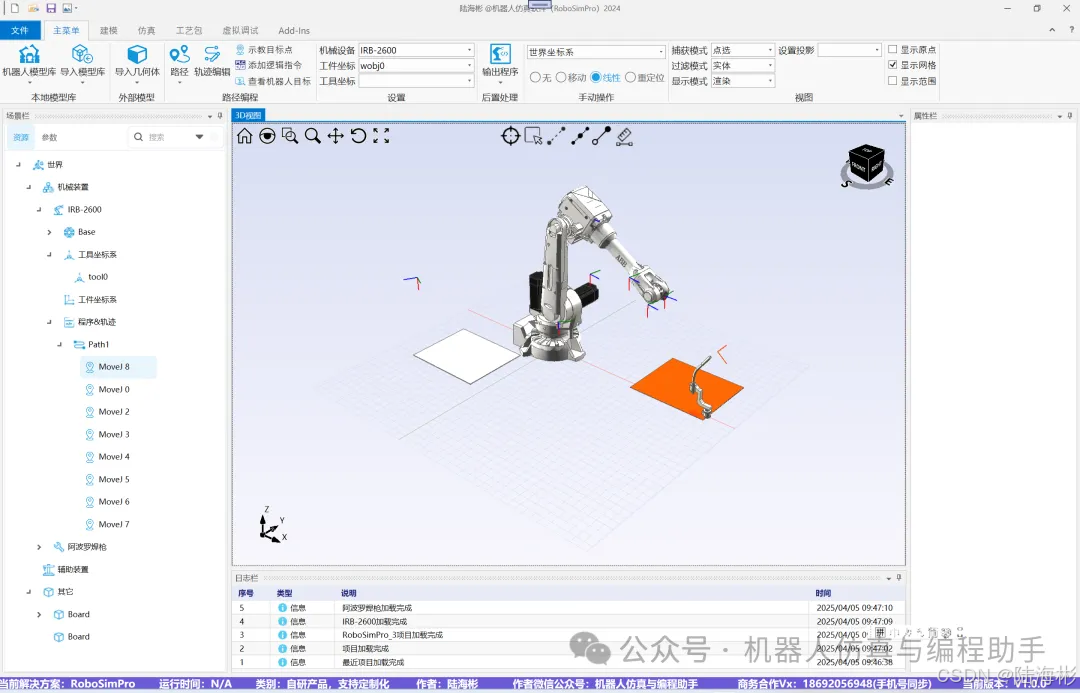This screenshot has height=693, width=1080.
Task: Open the 路径 path tool
Action: [179, 61]
